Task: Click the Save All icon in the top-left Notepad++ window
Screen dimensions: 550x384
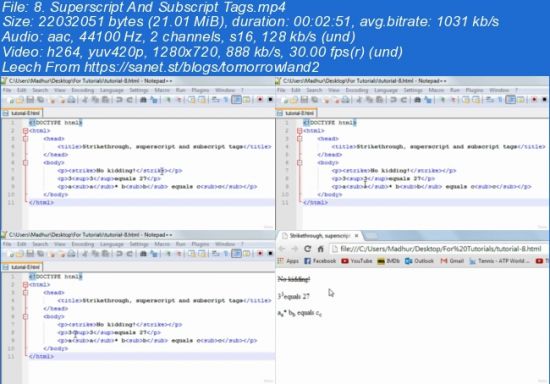Action: (x=41, y=100)
